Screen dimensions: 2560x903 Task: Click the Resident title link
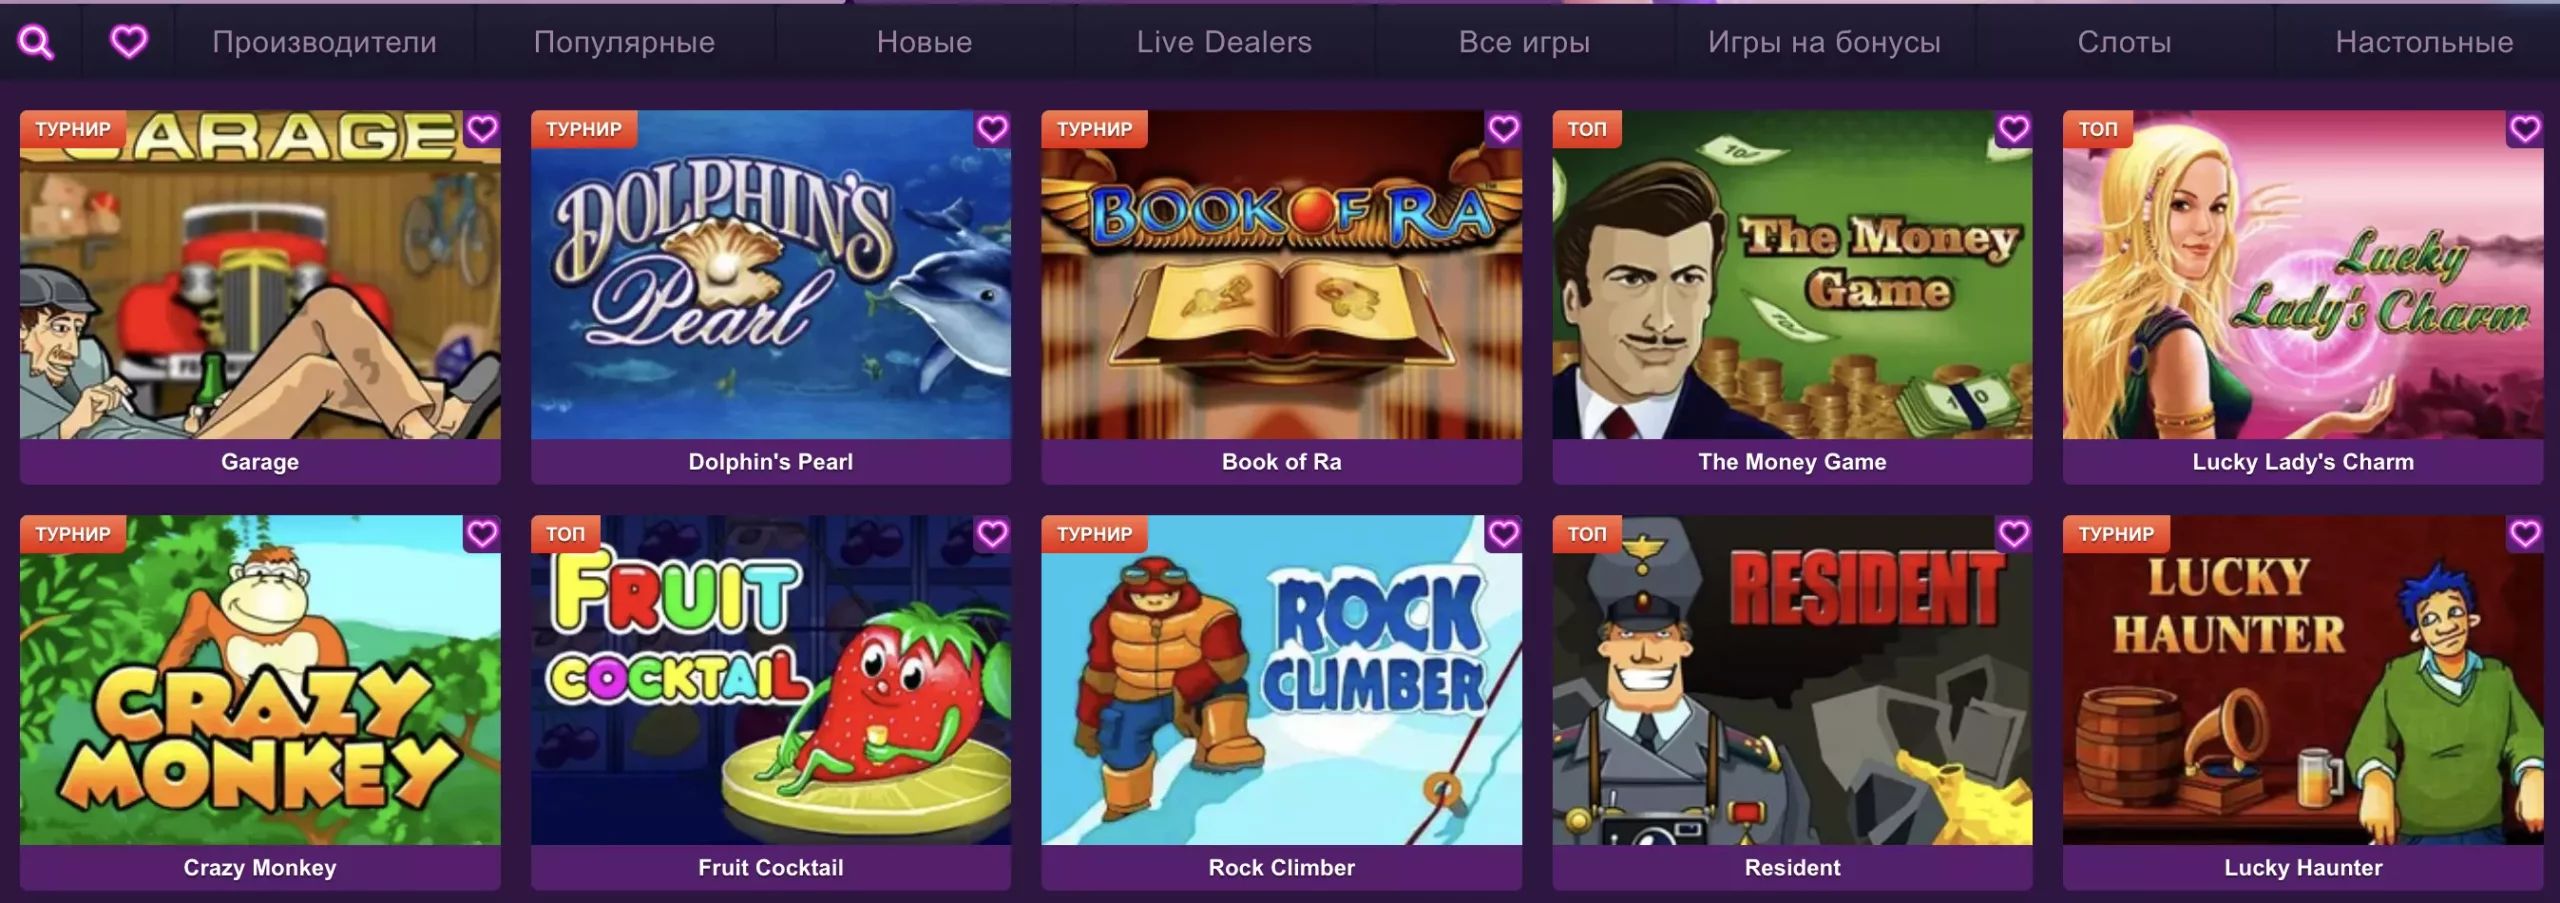[1792, 867]
